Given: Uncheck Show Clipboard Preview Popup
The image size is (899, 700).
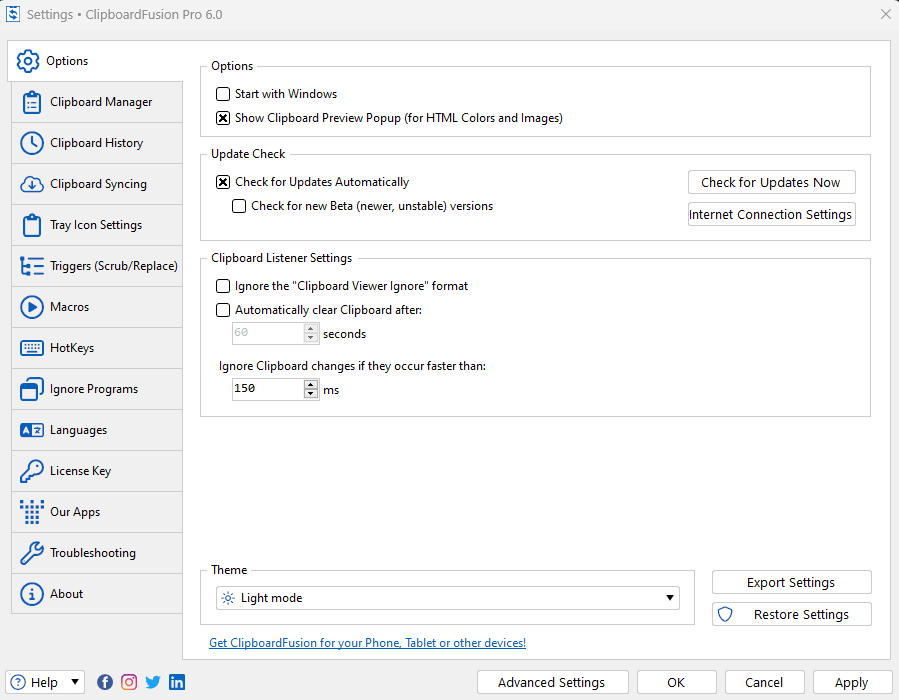Looking at the screenshot, I should pyautogui.click(x=223, y=118).
